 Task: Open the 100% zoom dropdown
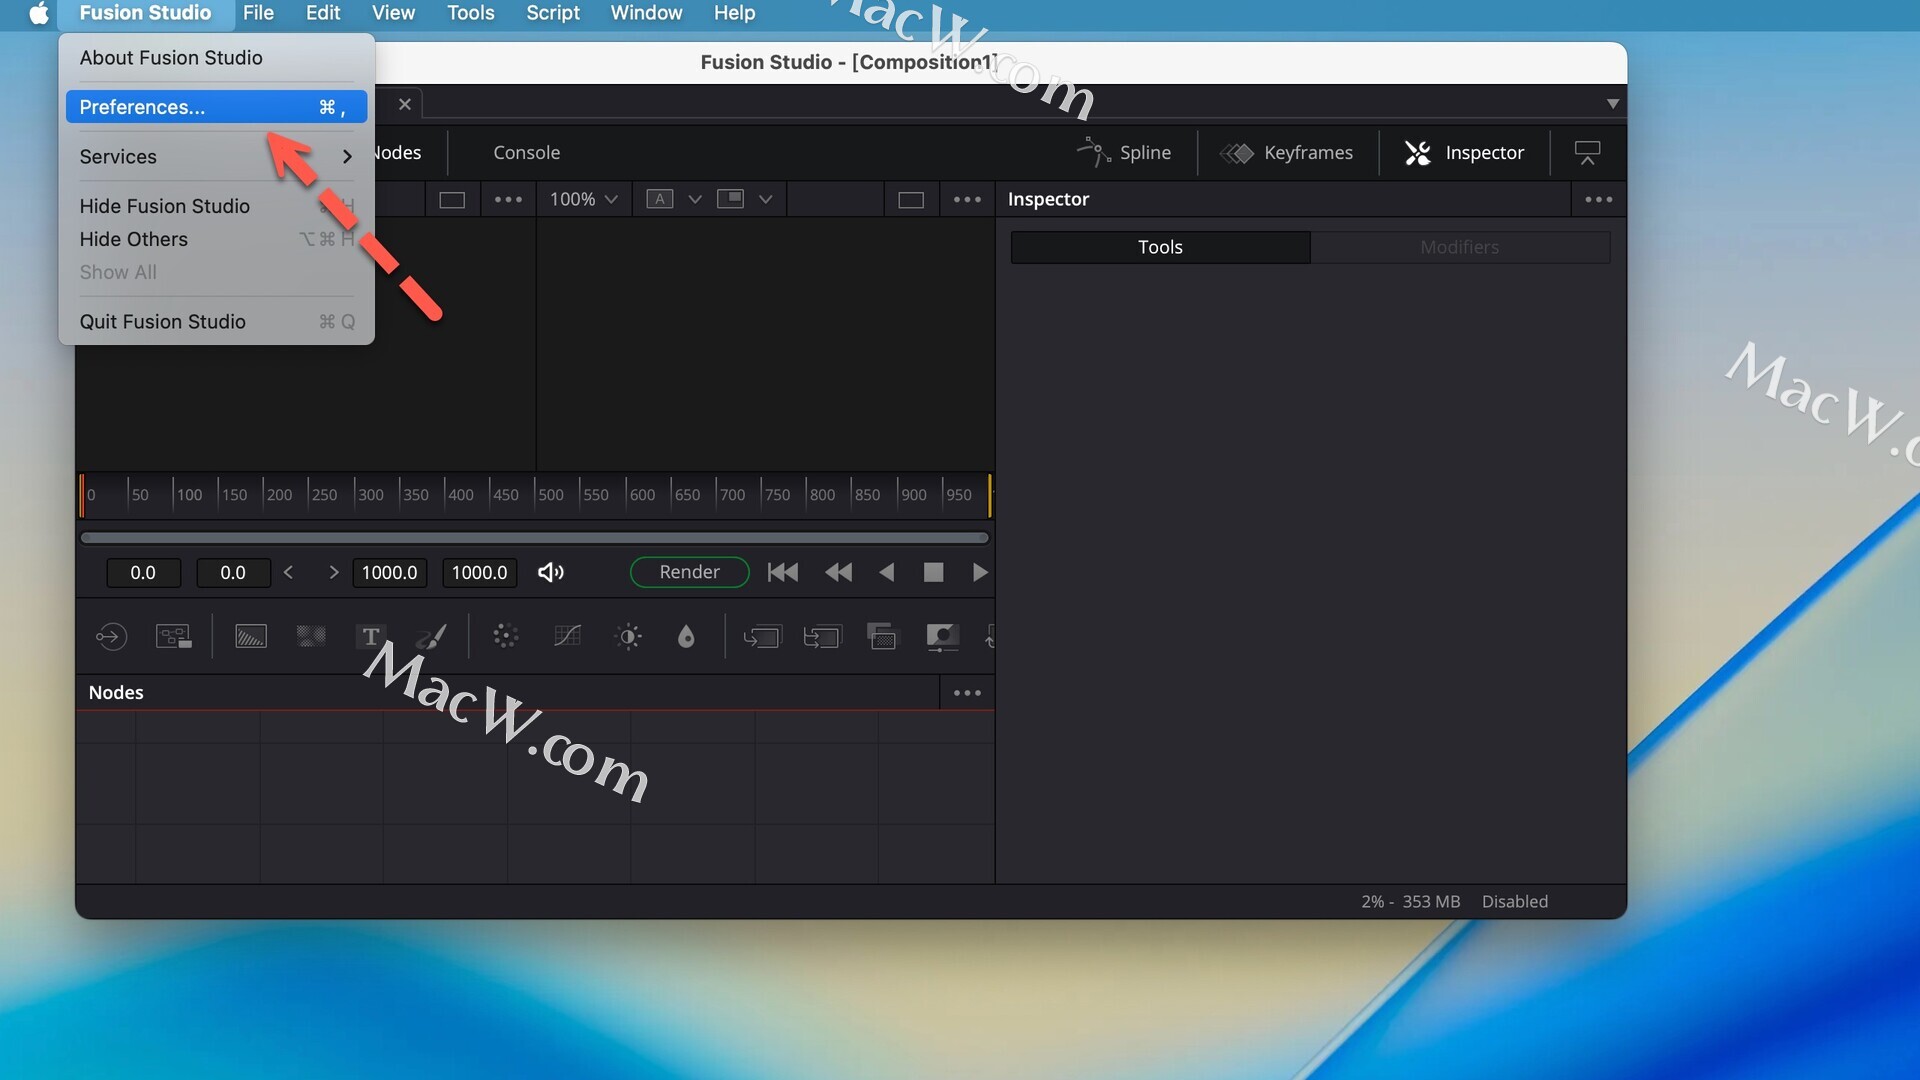[584, 199]
